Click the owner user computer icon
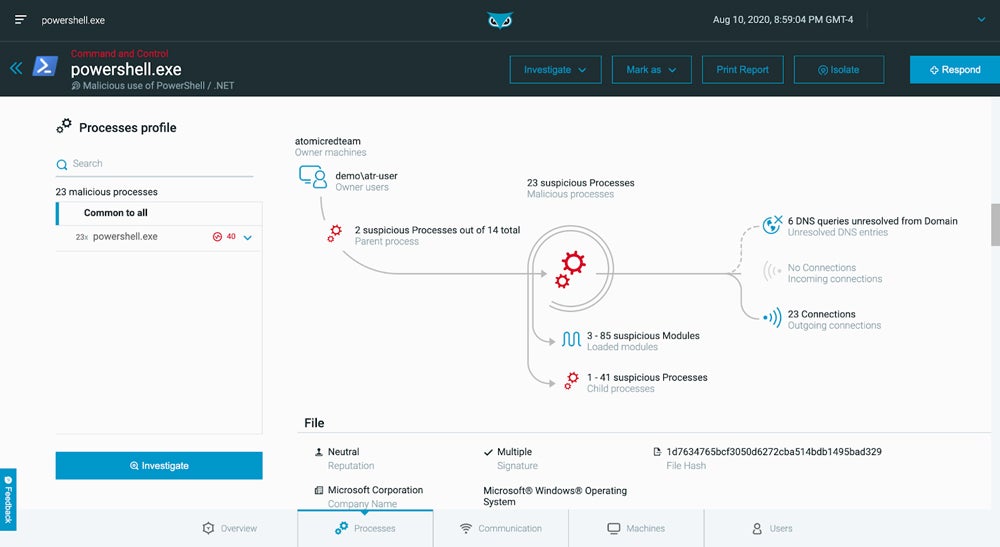The height and width of the screenshot is (547, 1000). pyautogui.click(x=314, y=178)
